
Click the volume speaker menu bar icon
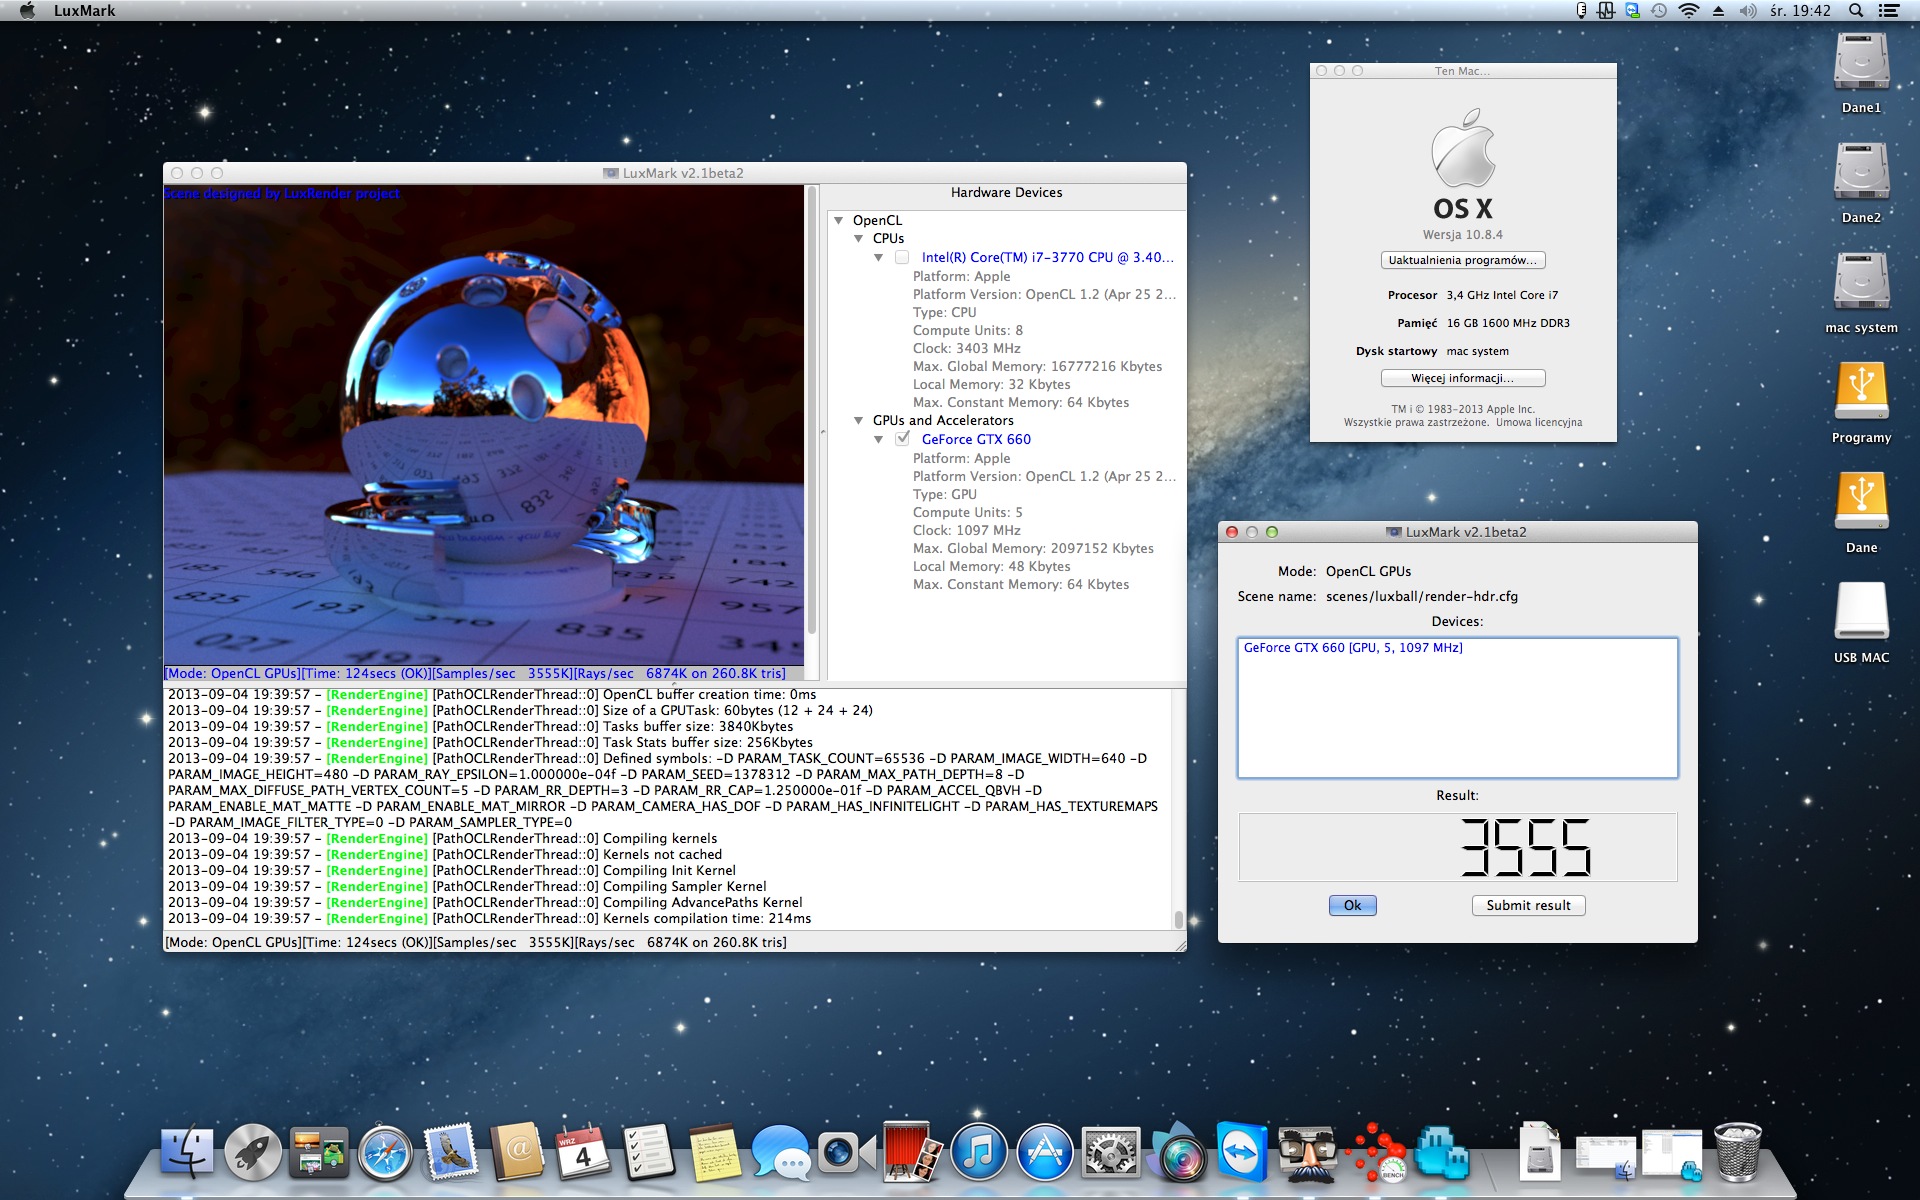click(x=1748, y=11)
